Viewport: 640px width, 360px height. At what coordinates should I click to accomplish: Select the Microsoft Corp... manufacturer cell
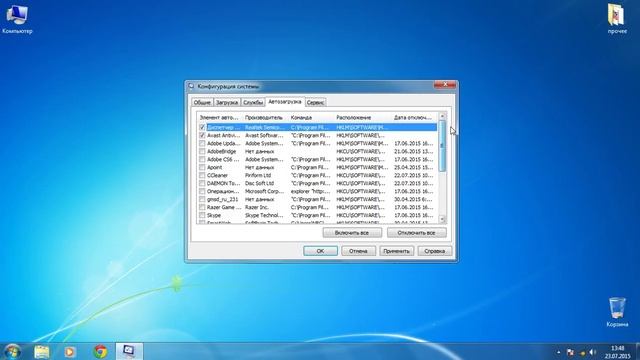[x=264, y=191]
